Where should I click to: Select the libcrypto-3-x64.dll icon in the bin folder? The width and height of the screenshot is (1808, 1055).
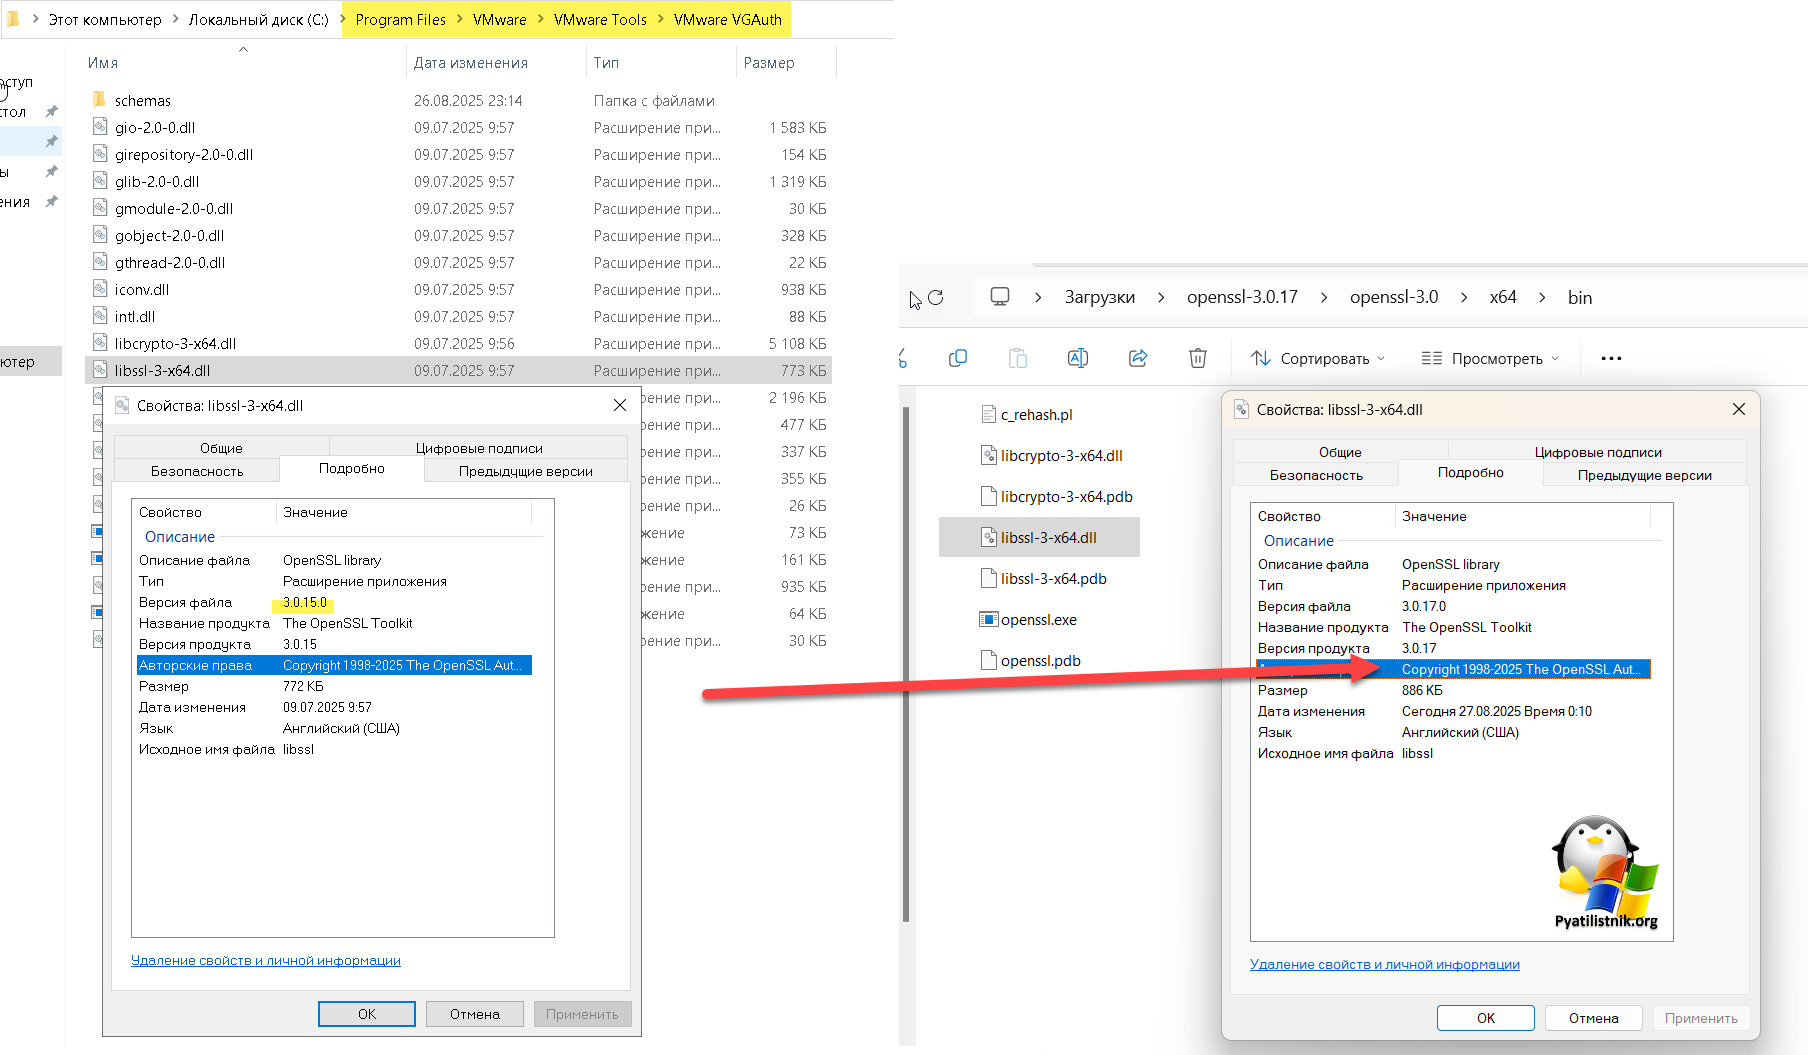[988, 455]
